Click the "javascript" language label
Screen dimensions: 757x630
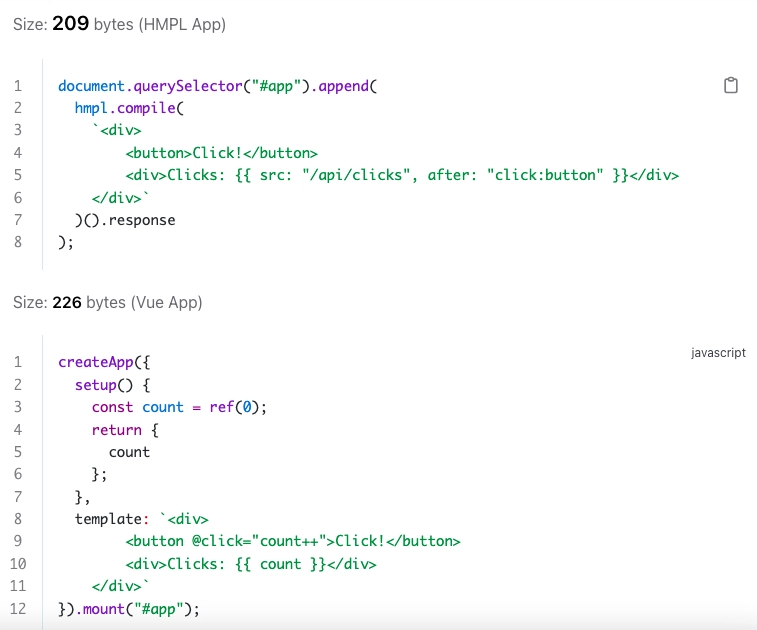click(718, 353)
